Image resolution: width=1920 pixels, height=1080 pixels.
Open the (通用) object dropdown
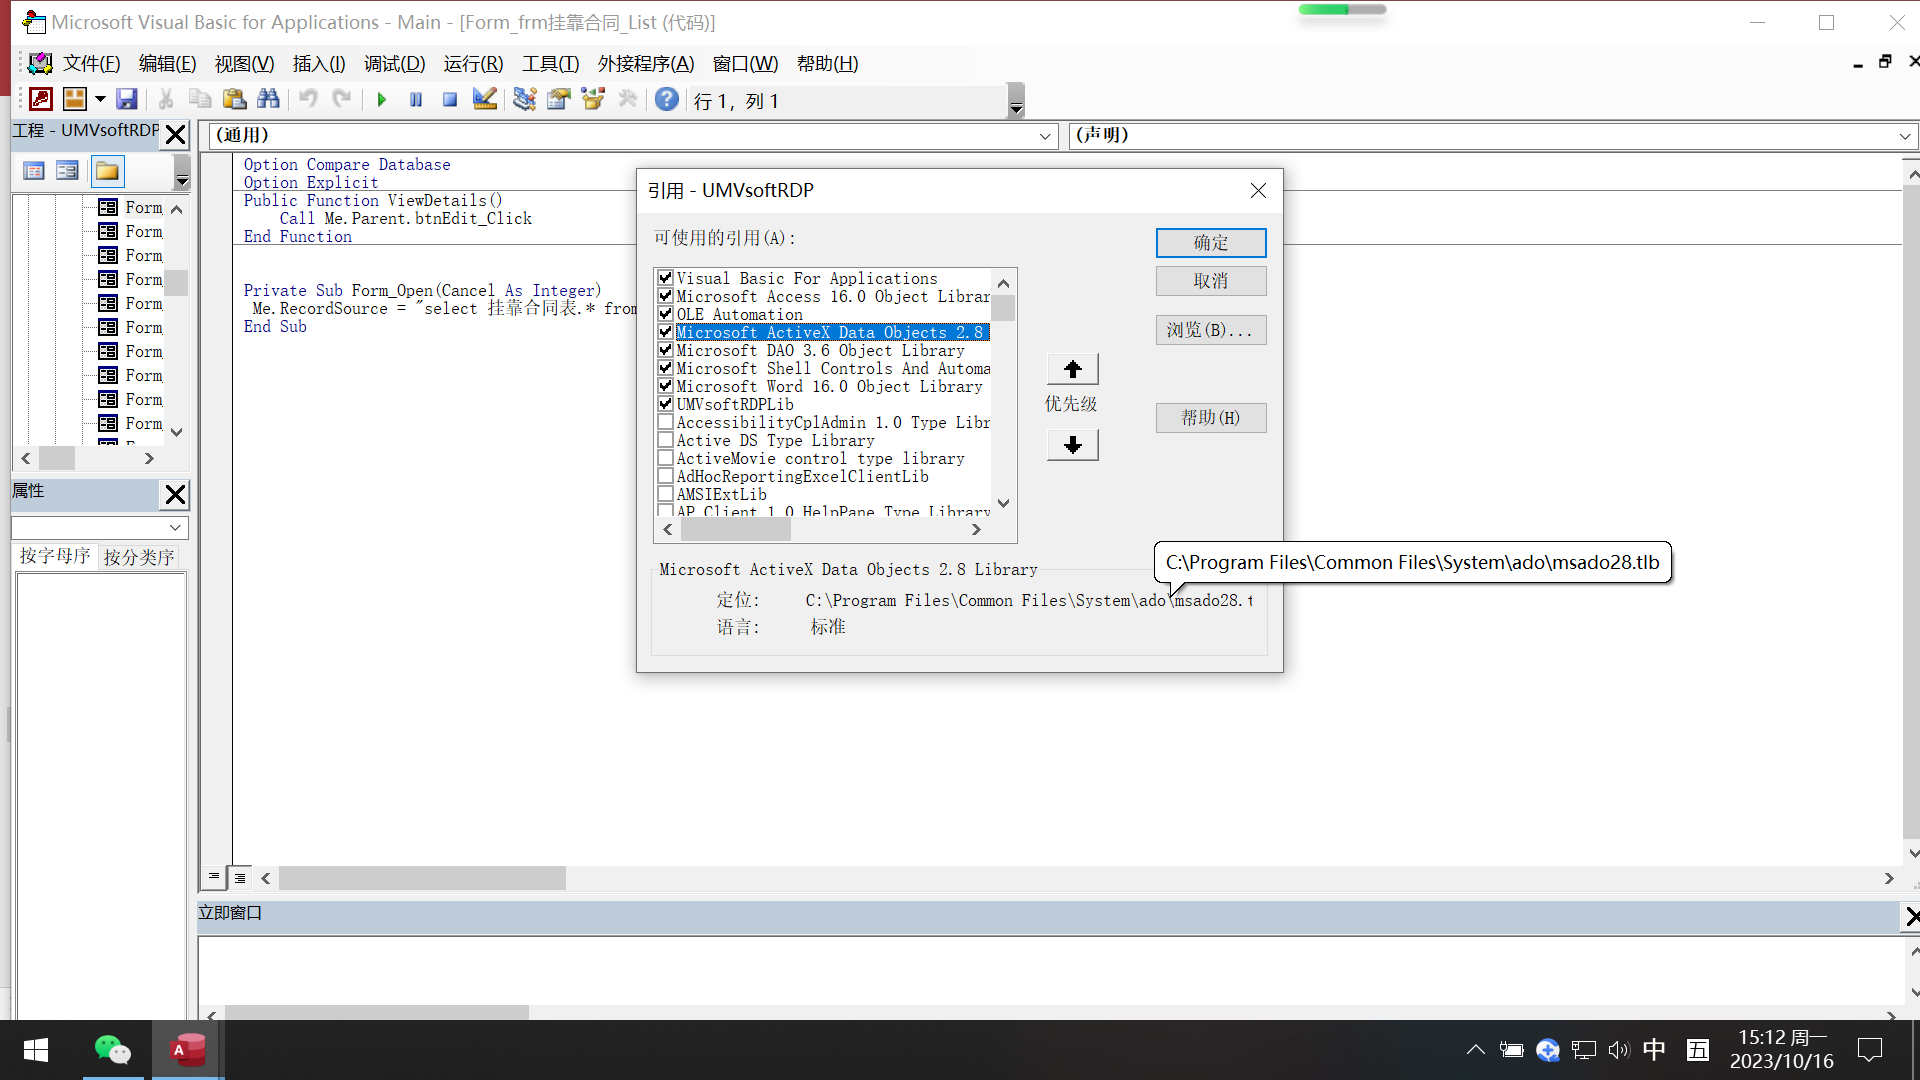click(x=1045, y=136)
